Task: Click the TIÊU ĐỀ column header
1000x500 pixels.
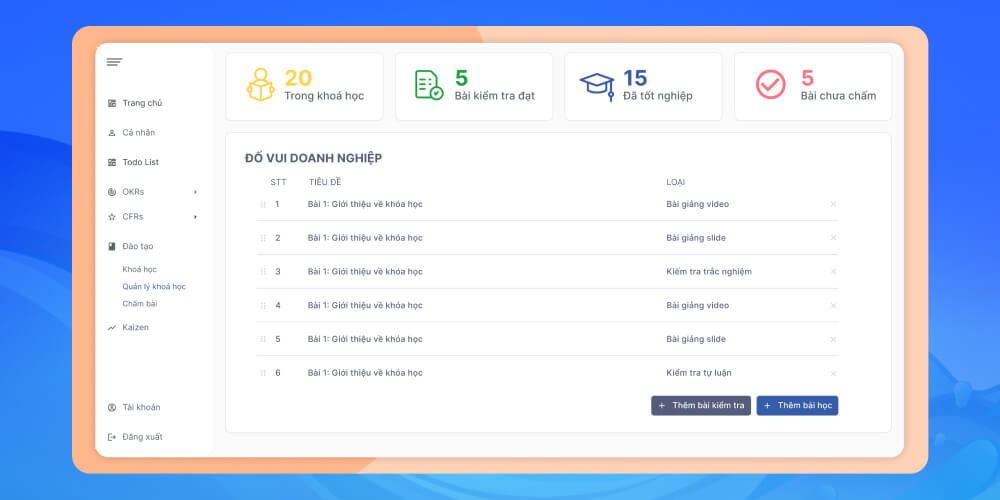Action: click(x=325, y=182)
